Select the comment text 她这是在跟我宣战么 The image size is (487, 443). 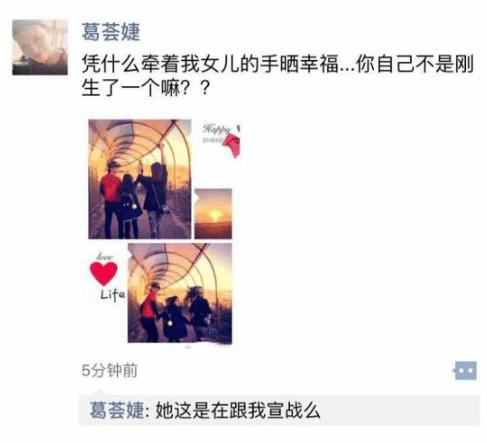click(238, 410)
